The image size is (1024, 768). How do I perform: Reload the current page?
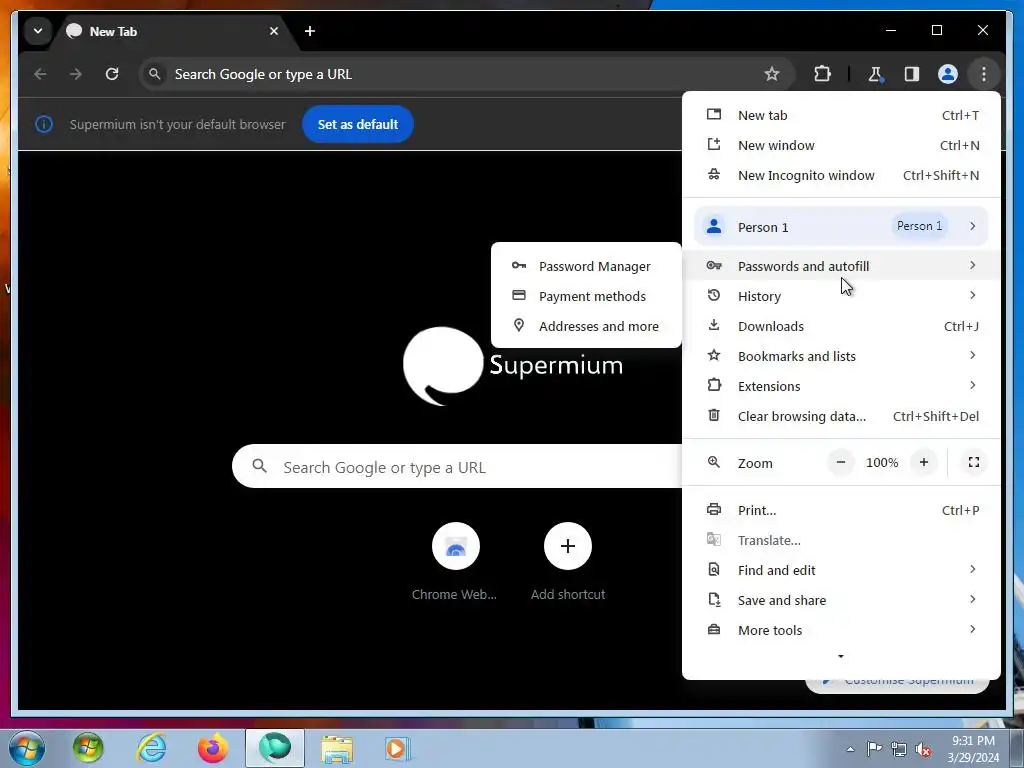click(112, 74)
